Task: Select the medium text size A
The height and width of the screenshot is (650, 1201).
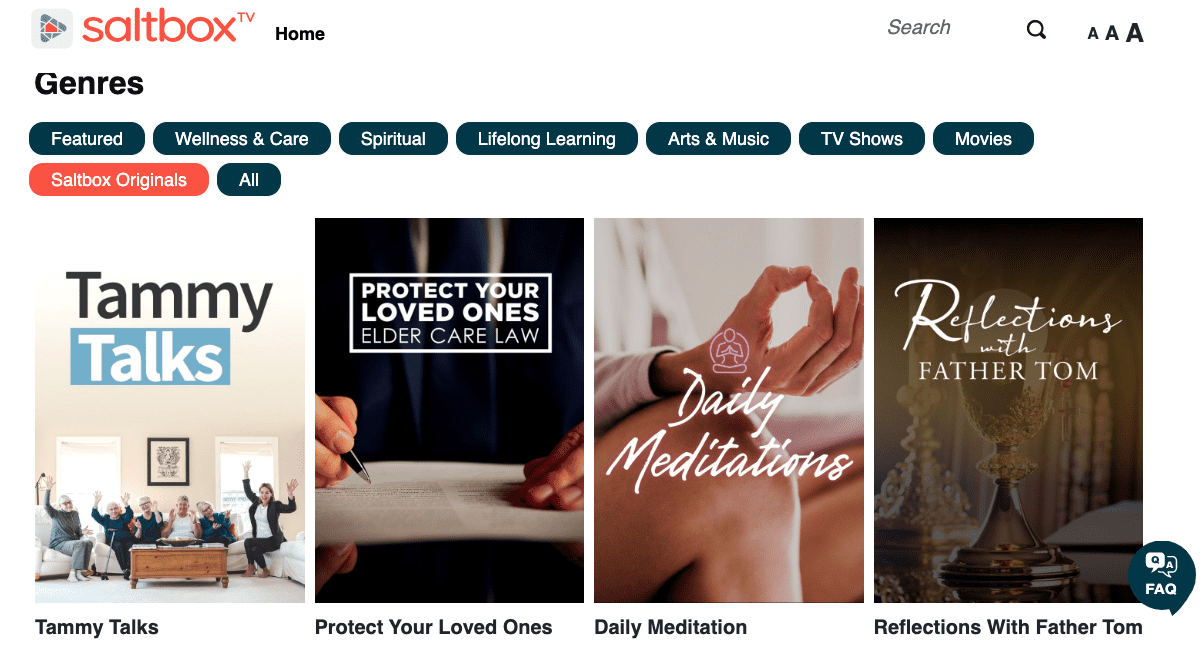Action: pos(1111,33)
